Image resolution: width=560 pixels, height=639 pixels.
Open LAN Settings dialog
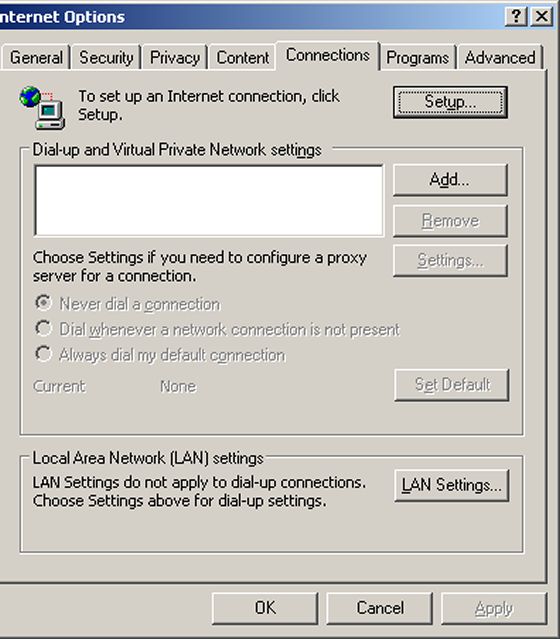click(x=452, y=485)
